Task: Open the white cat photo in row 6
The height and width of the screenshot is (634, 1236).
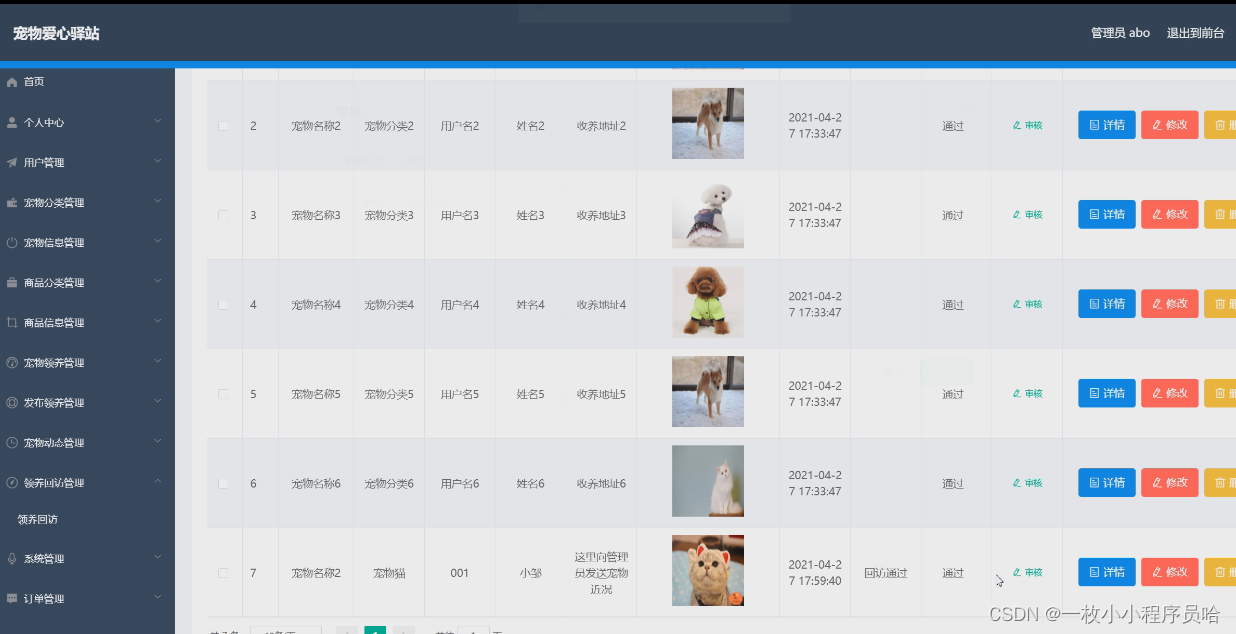Action: (708, 481)
